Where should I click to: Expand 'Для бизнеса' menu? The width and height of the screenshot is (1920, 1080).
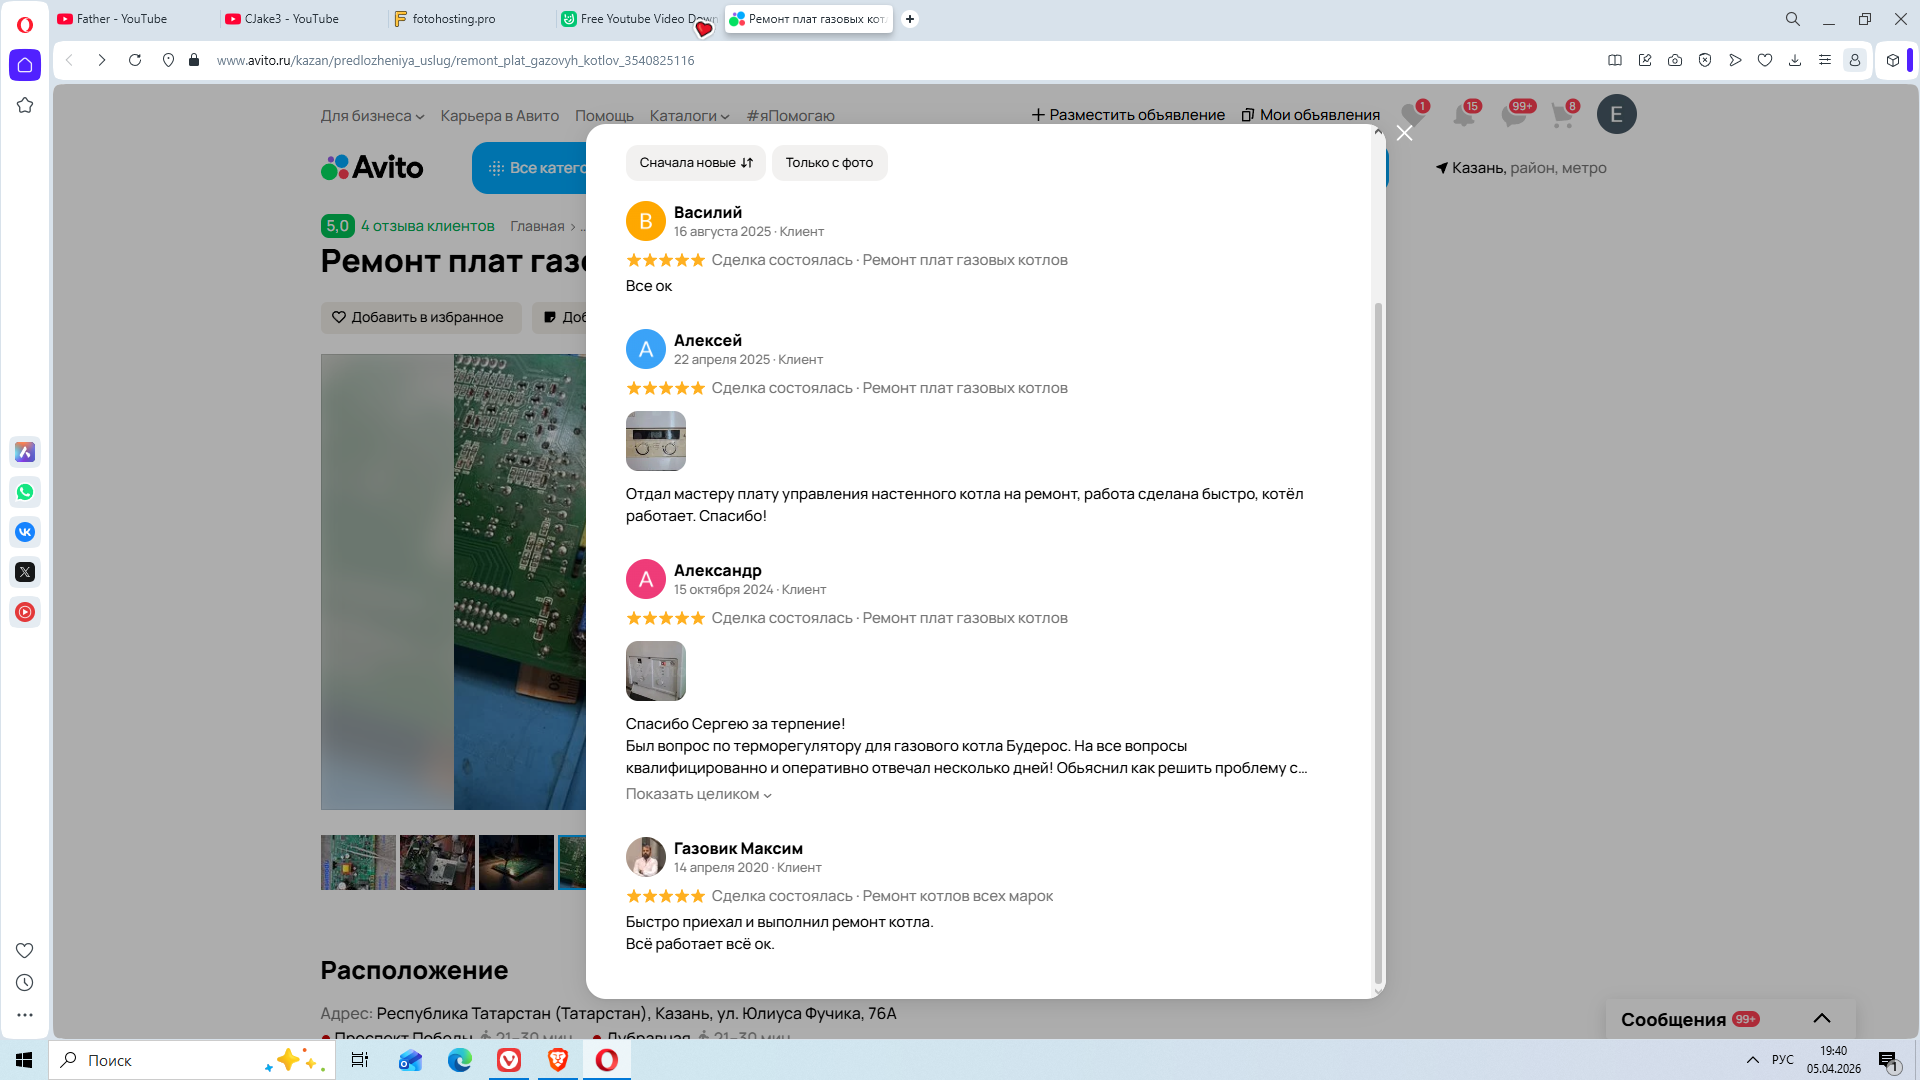point(372,116)
